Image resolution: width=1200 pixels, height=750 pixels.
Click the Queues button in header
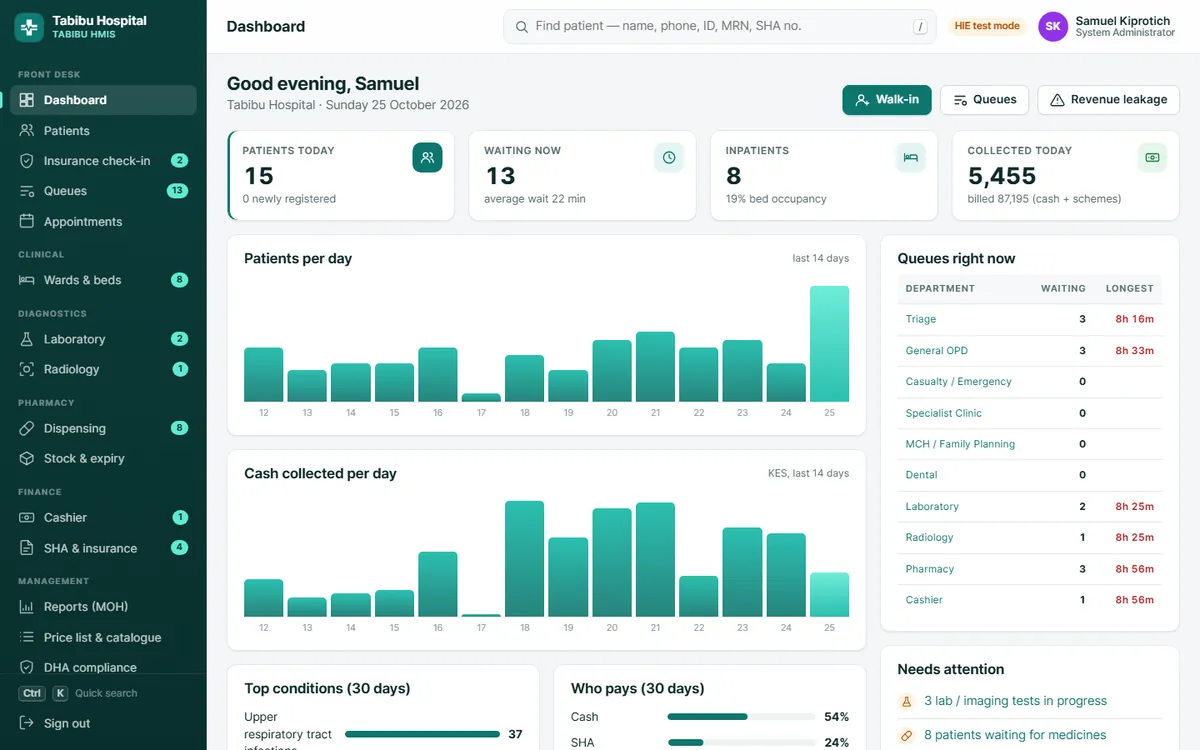tap(984, 100)
